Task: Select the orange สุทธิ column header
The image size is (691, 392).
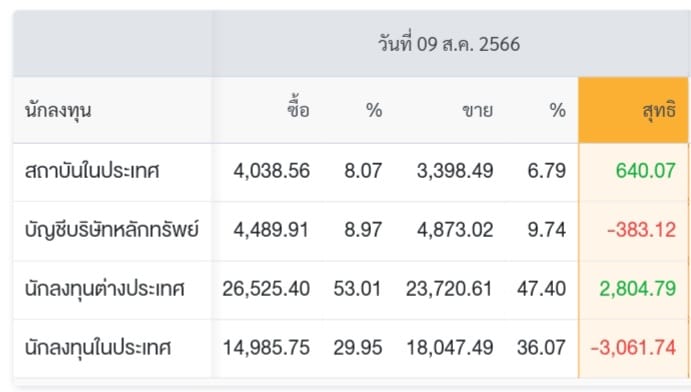Action: pos(633,110)
